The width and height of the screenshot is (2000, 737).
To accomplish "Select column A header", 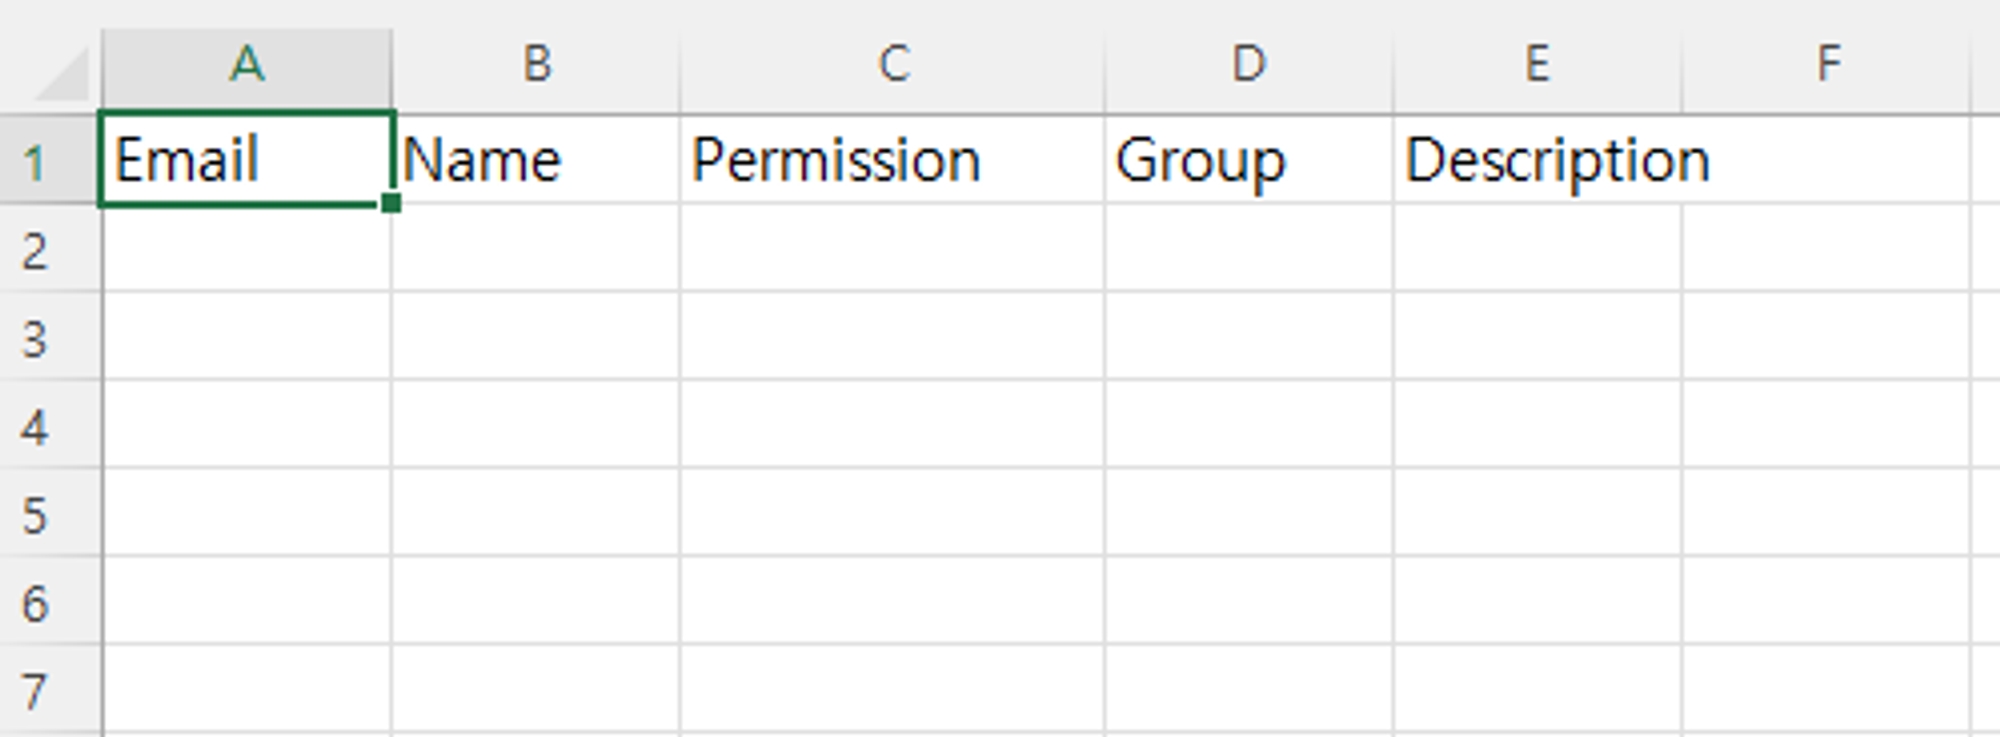I will (x=246, y=65).
